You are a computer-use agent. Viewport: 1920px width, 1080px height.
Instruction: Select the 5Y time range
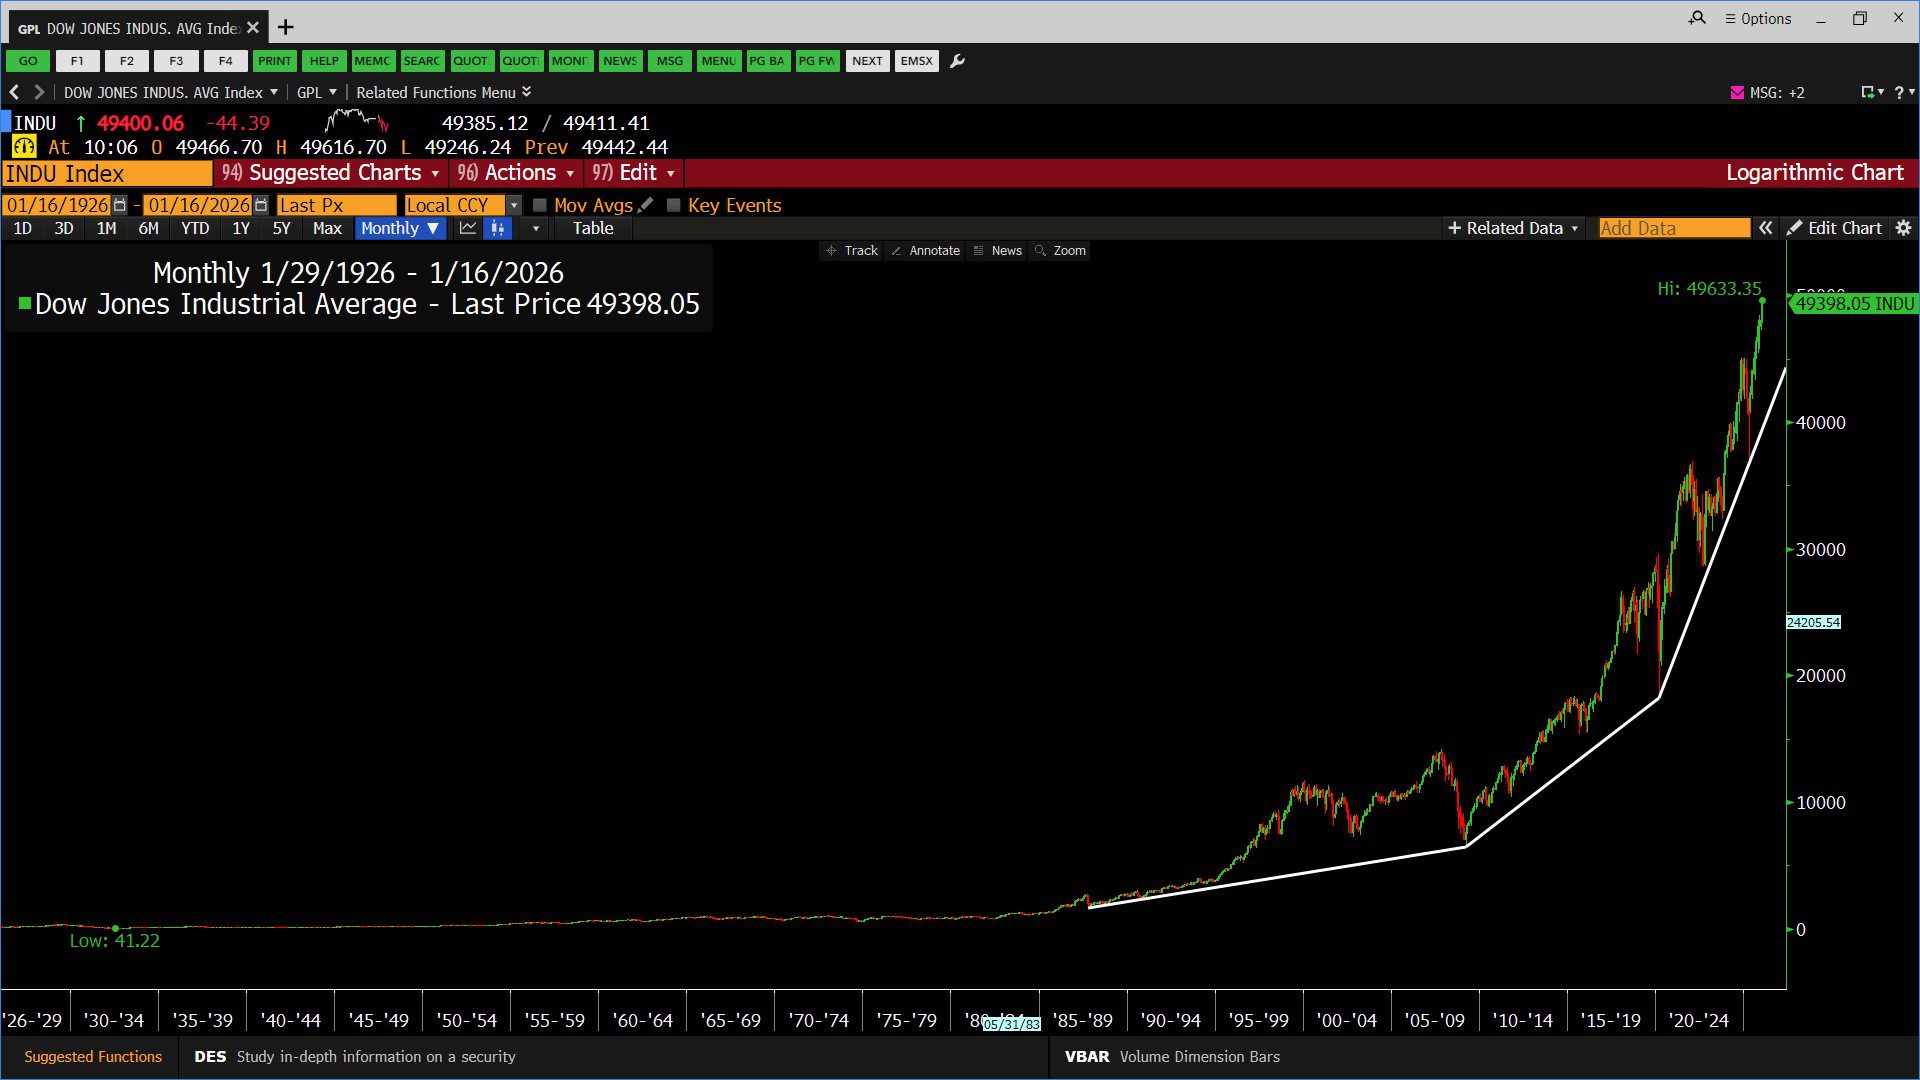click(x=281, y=228)
